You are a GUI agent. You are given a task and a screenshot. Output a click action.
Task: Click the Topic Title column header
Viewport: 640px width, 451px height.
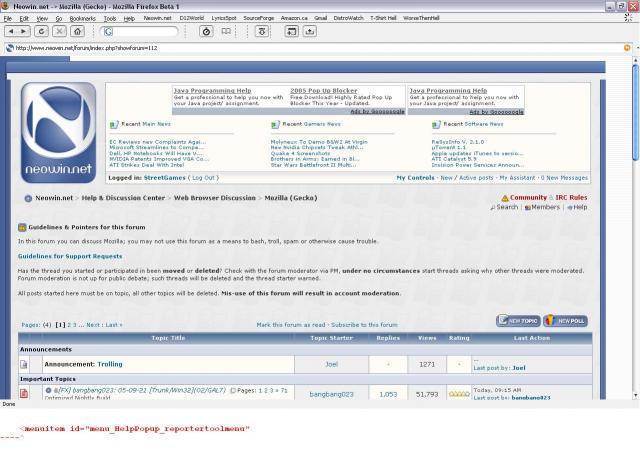click(x=168, y=338)
